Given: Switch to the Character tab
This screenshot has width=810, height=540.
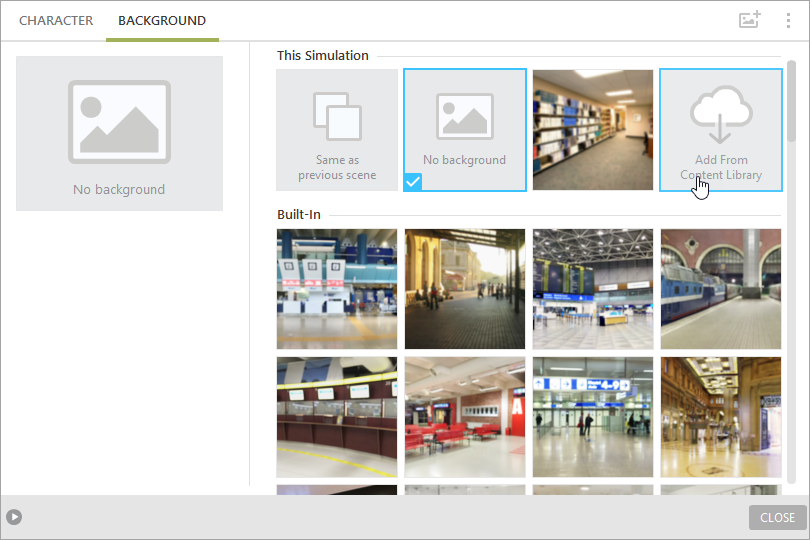Looking at the screenshot, I should [x=56, y=21].
